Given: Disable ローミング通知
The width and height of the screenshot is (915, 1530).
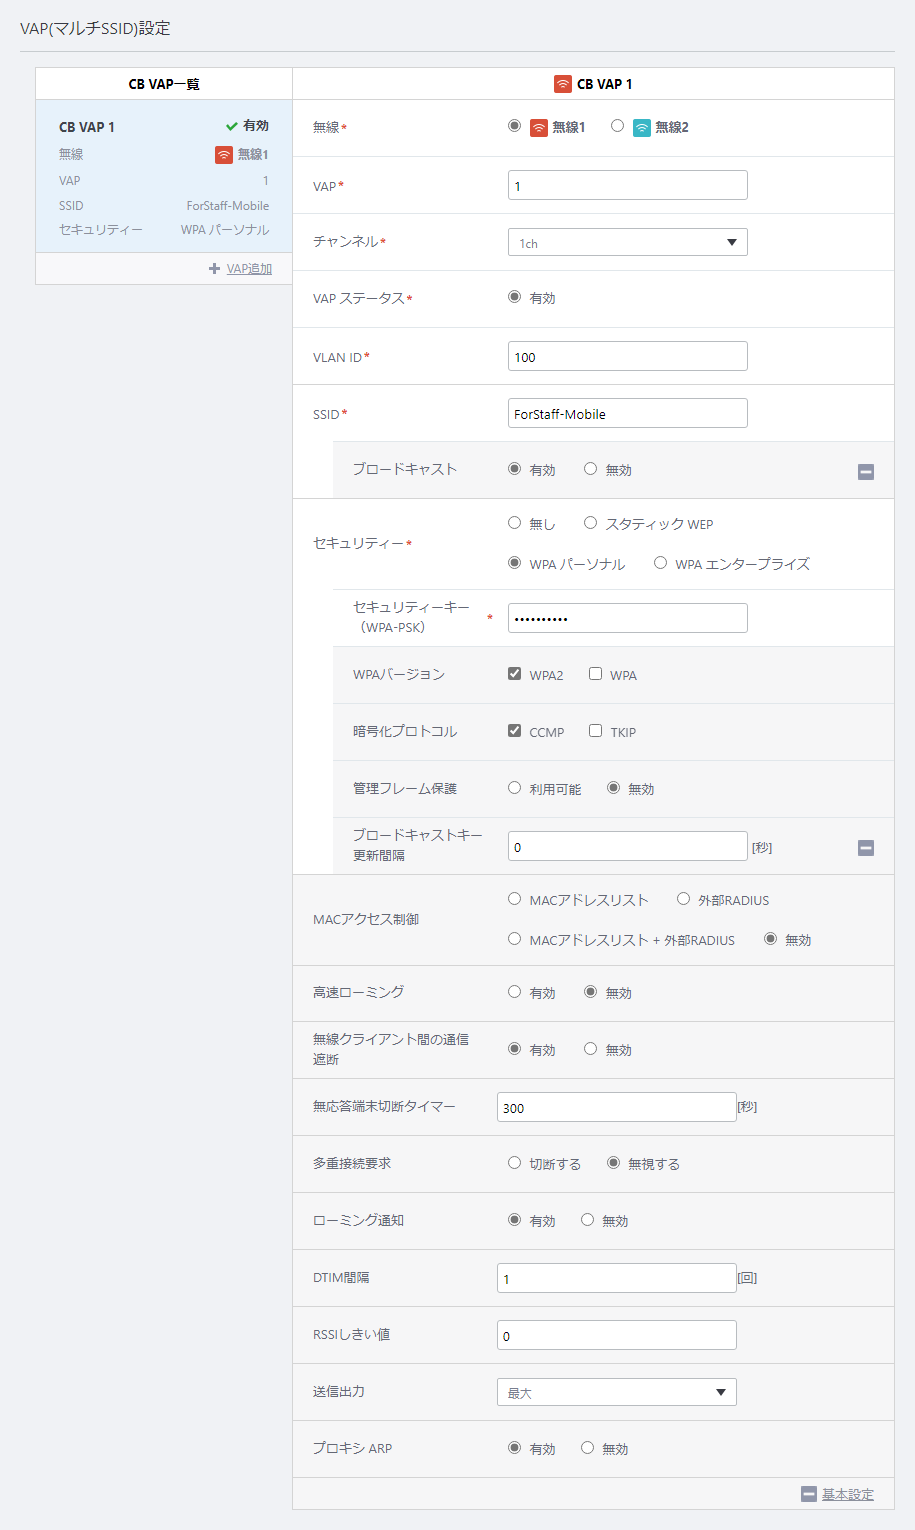Looking at the screenshot, I should click(x=587, y=1220).
